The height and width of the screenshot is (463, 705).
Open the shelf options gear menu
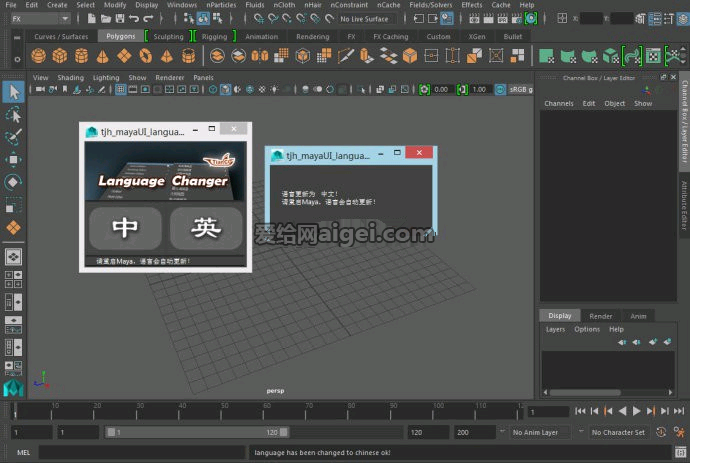17,59
